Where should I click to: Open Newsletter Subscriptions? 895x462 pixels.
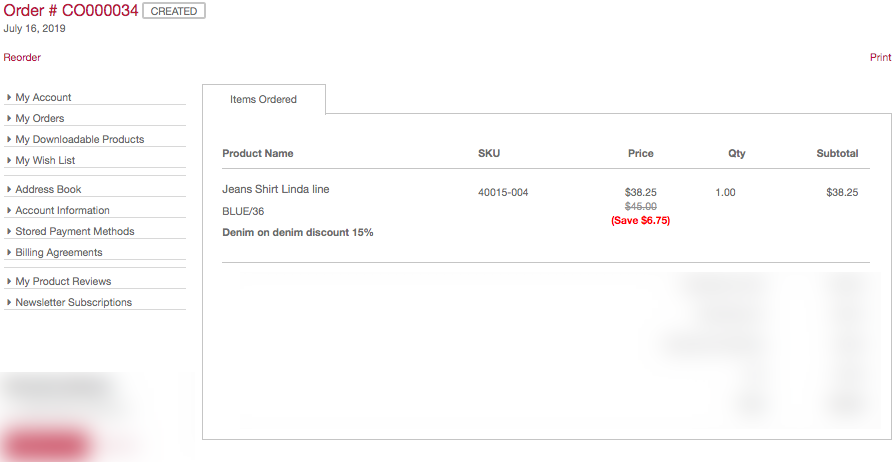(73, 303)
